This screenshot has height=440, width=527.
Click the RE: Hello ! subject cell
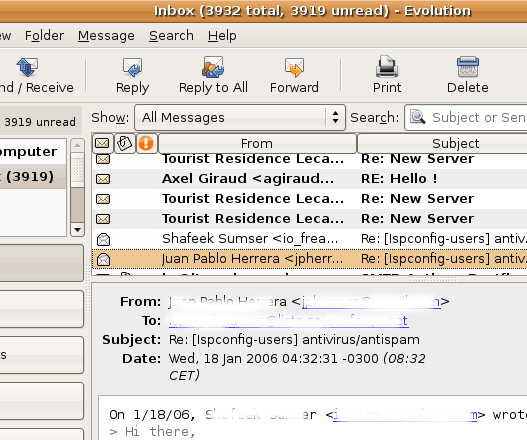[399, 178]
